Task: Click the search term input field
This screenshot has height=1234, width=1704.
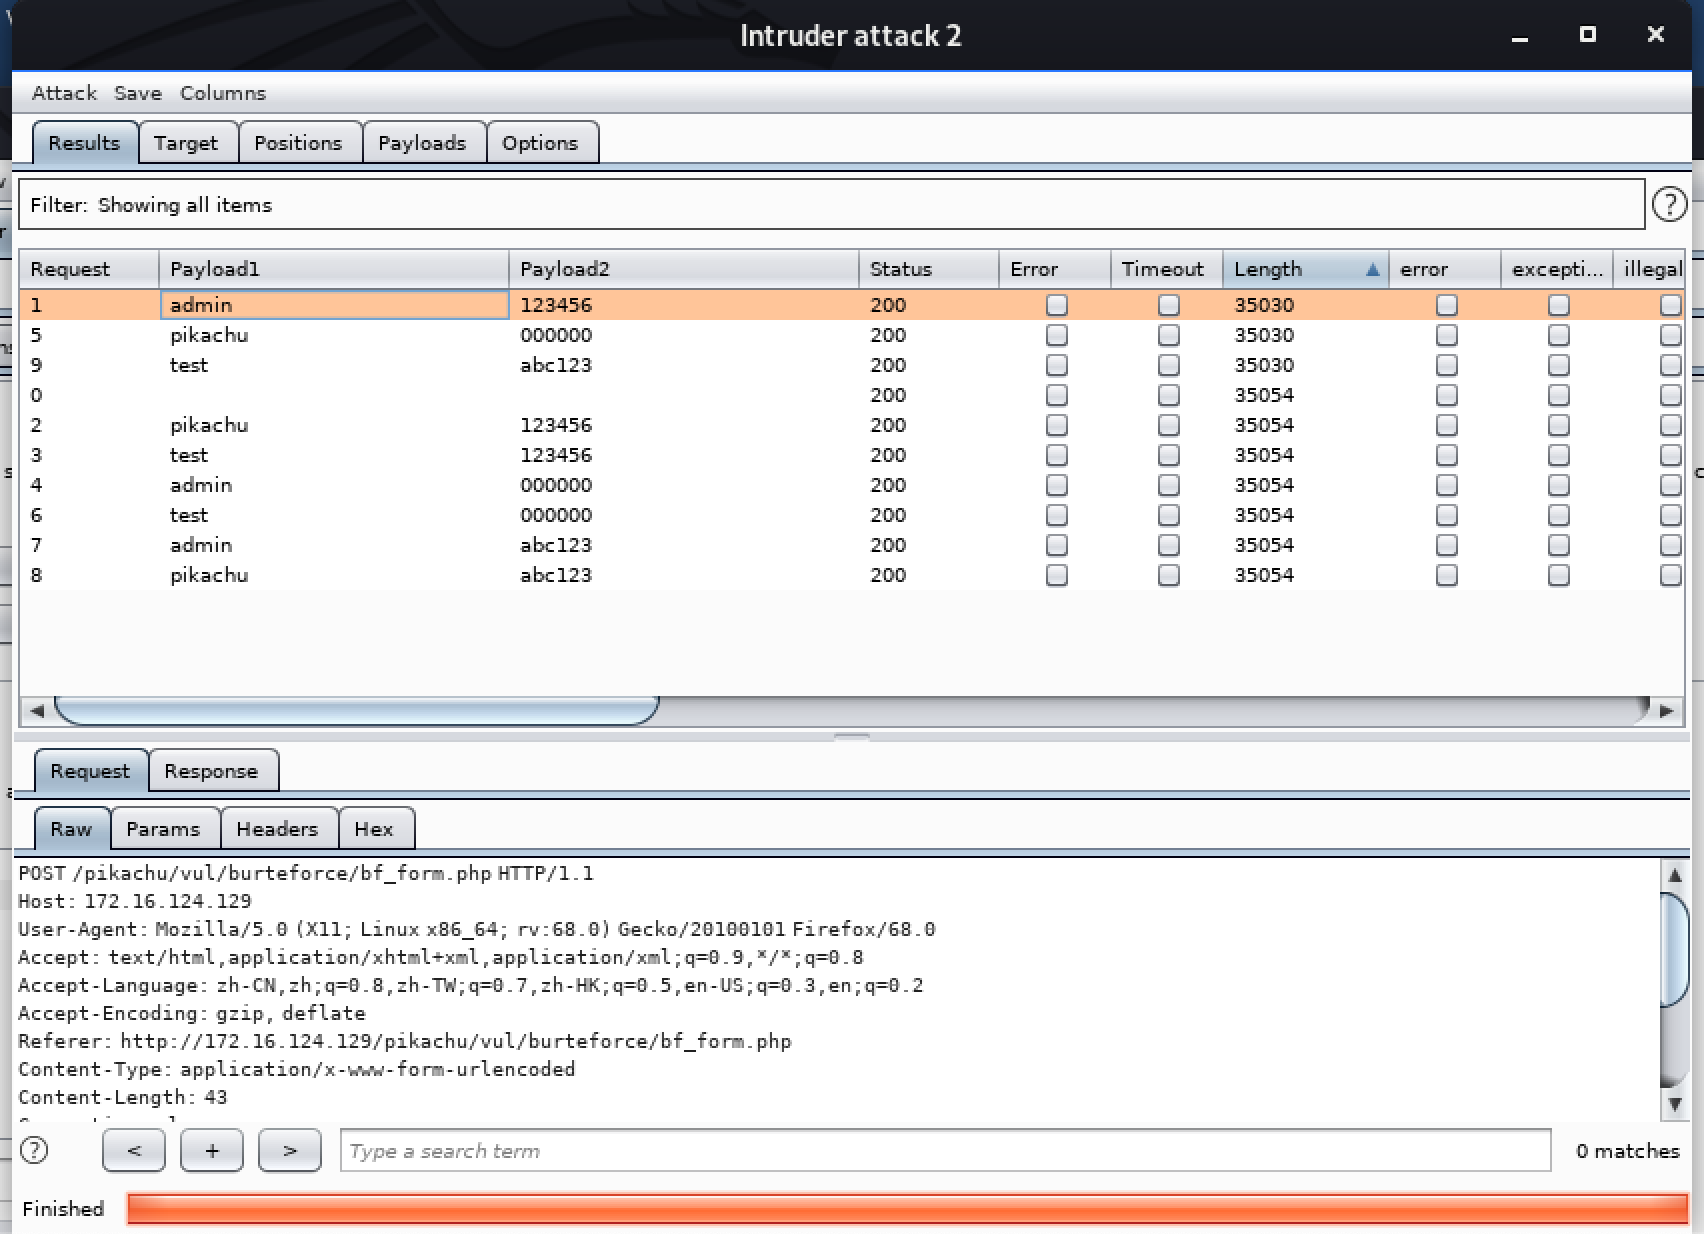Action: pos(944,1151)
